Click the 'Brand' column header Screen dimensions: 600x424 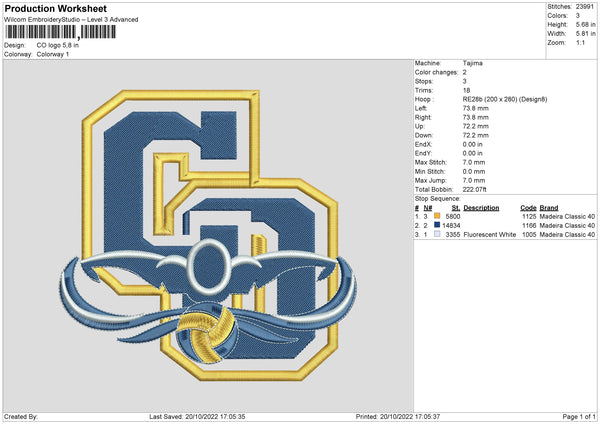pyautogui.click(x=549, y=208)
